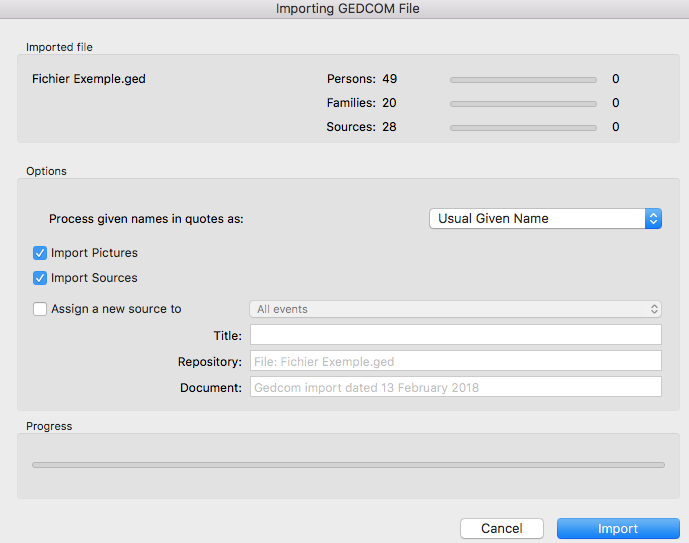Image resolution: width=689 pixels, height=543 pixels.
Task: Uncheck the Import Pictures checkbox
Action: 40,253
